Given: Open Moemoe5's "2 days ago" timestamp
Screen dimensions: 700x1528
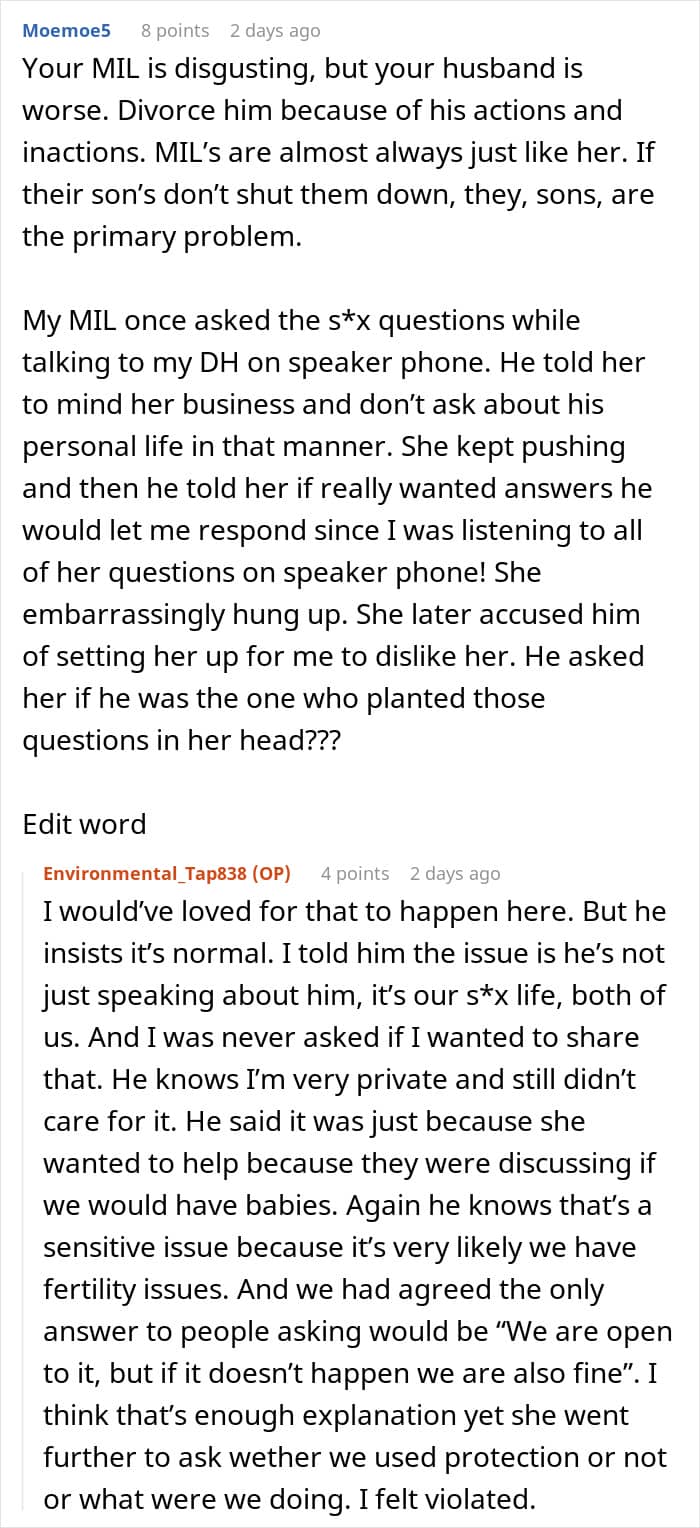Looking at the screenshot, I should click(275, 31).
